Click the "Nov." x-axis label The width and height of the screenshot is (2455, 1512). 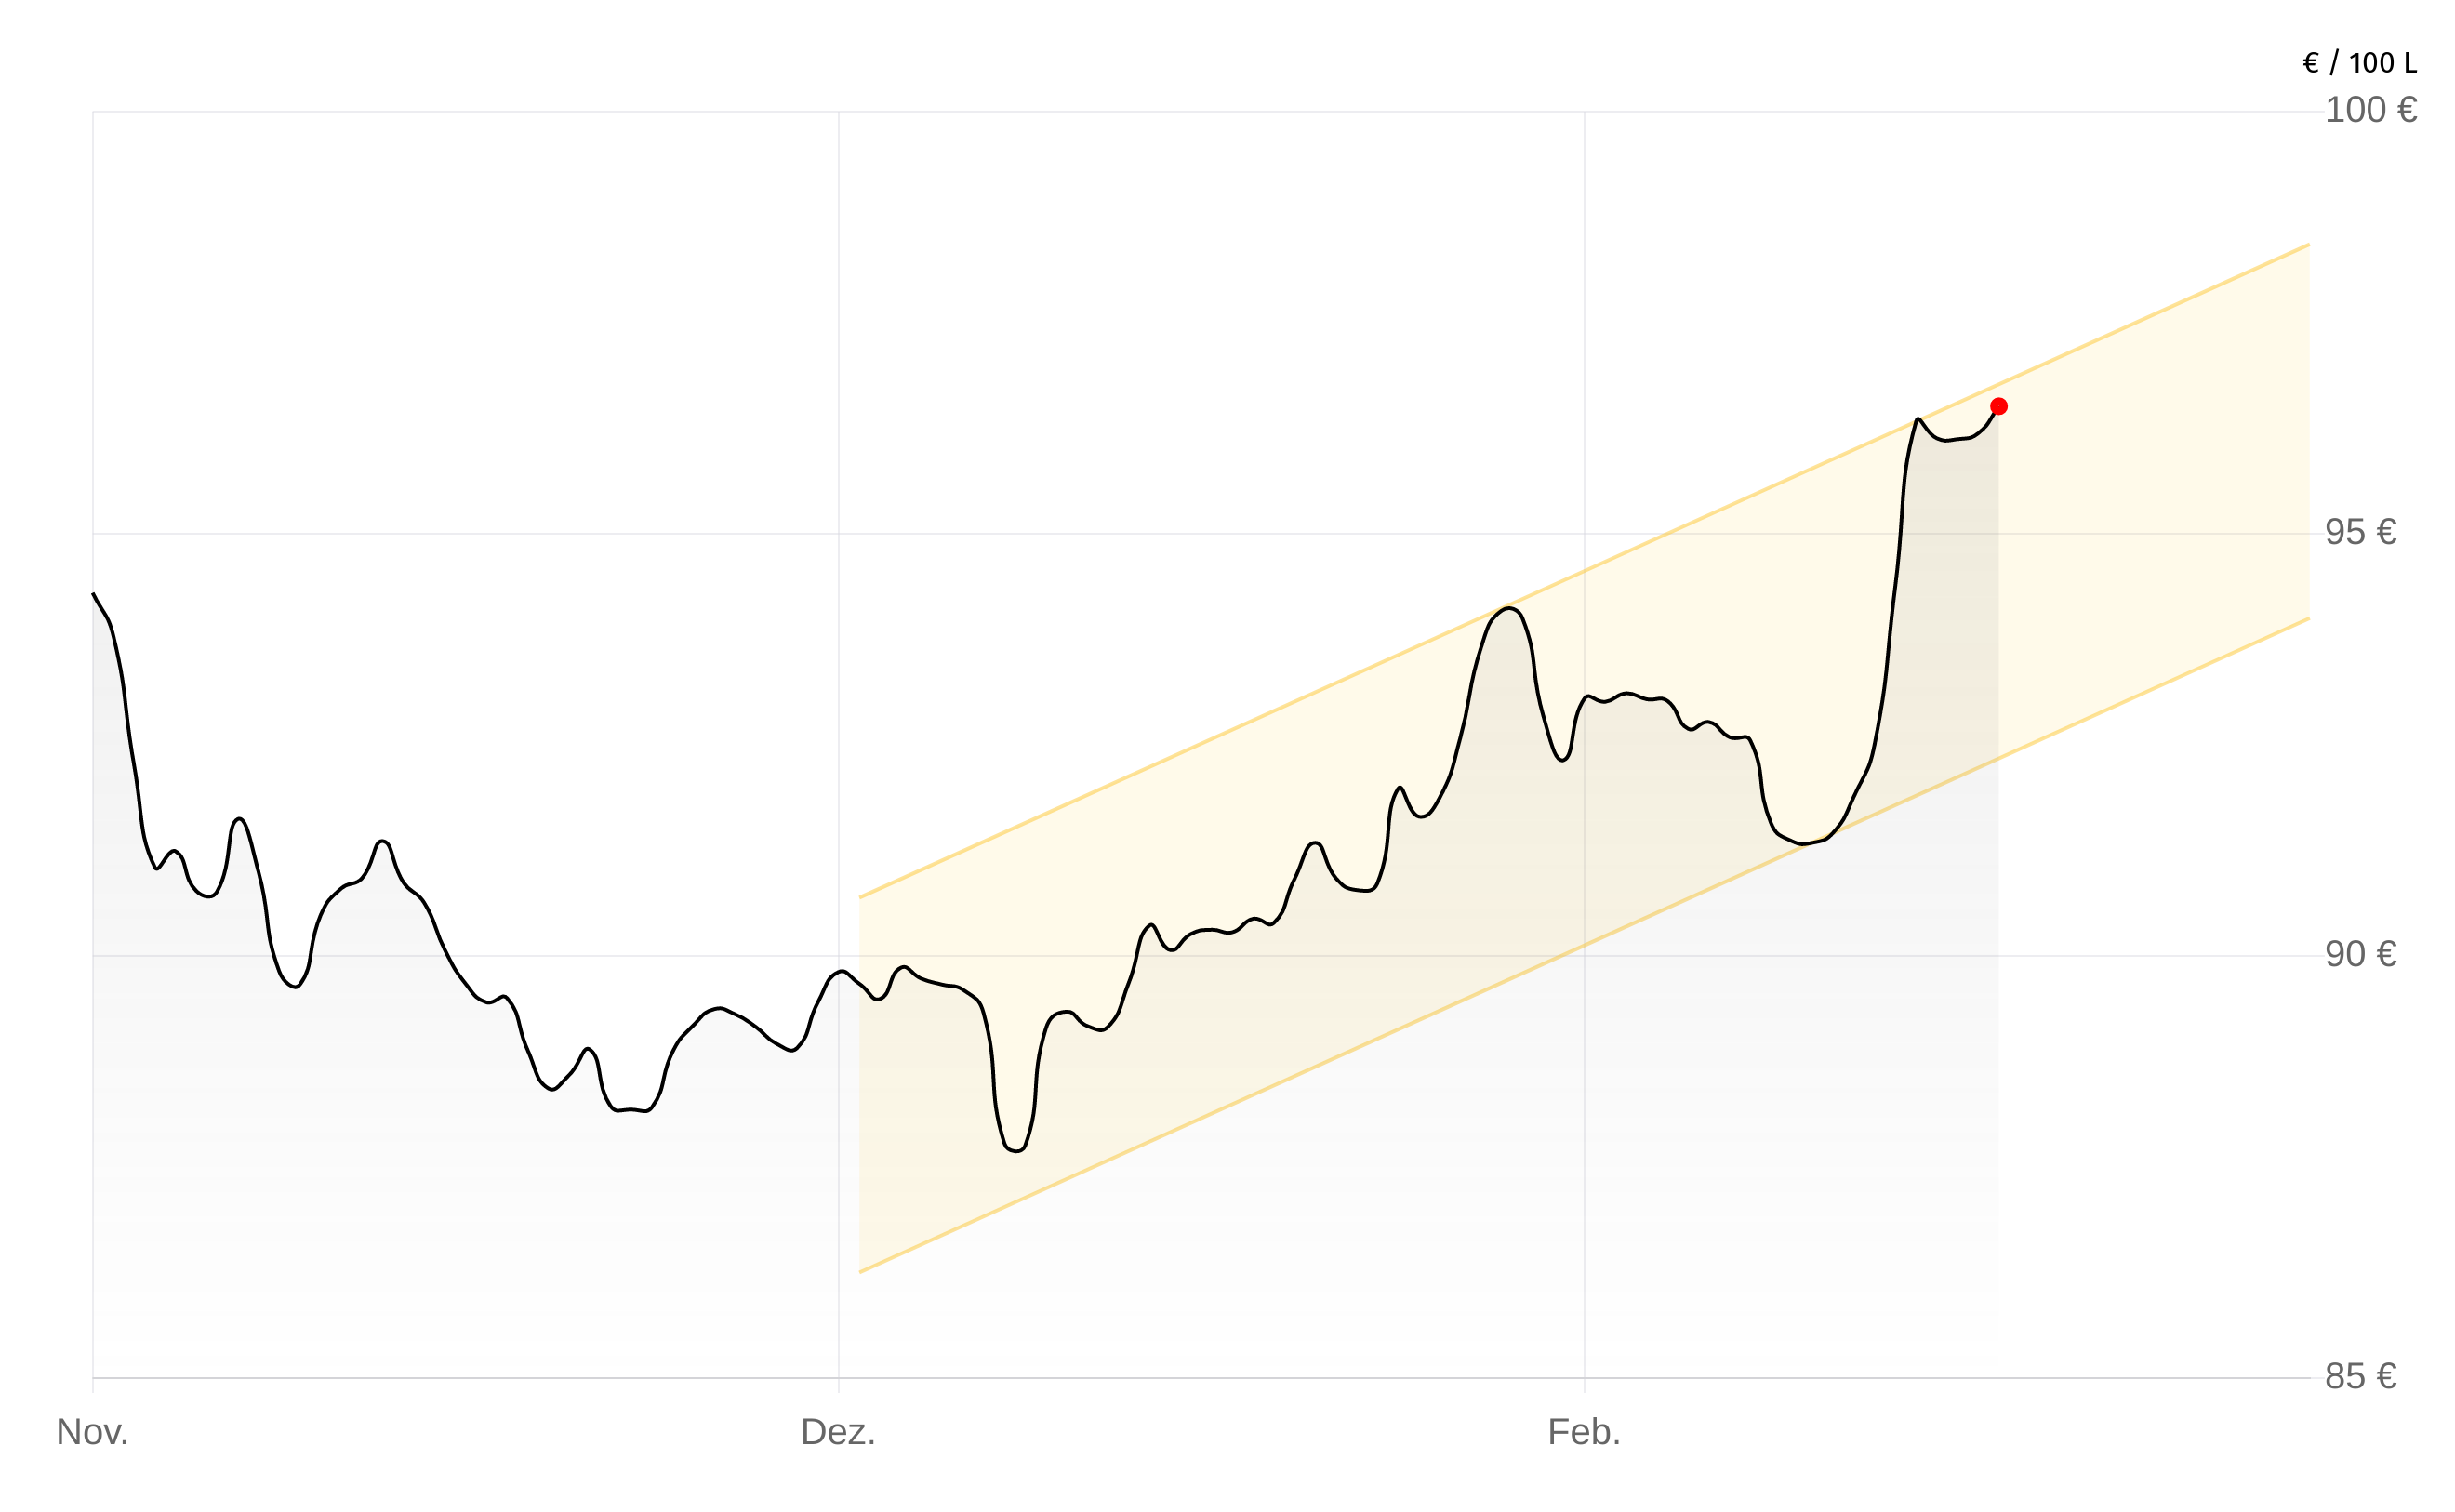pyautogui.click(x=92, y=1432)
